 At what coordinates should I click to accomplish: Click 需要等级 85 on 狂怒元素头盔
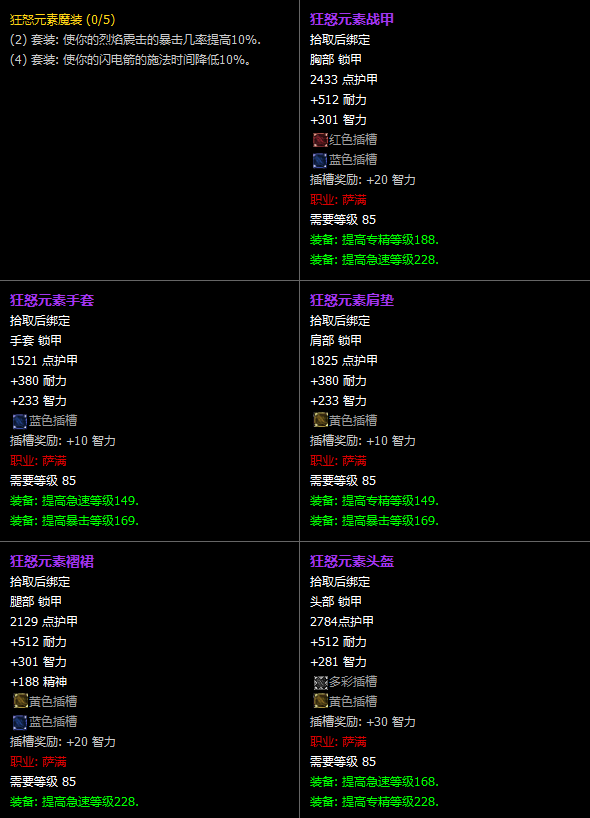(343, 762)
